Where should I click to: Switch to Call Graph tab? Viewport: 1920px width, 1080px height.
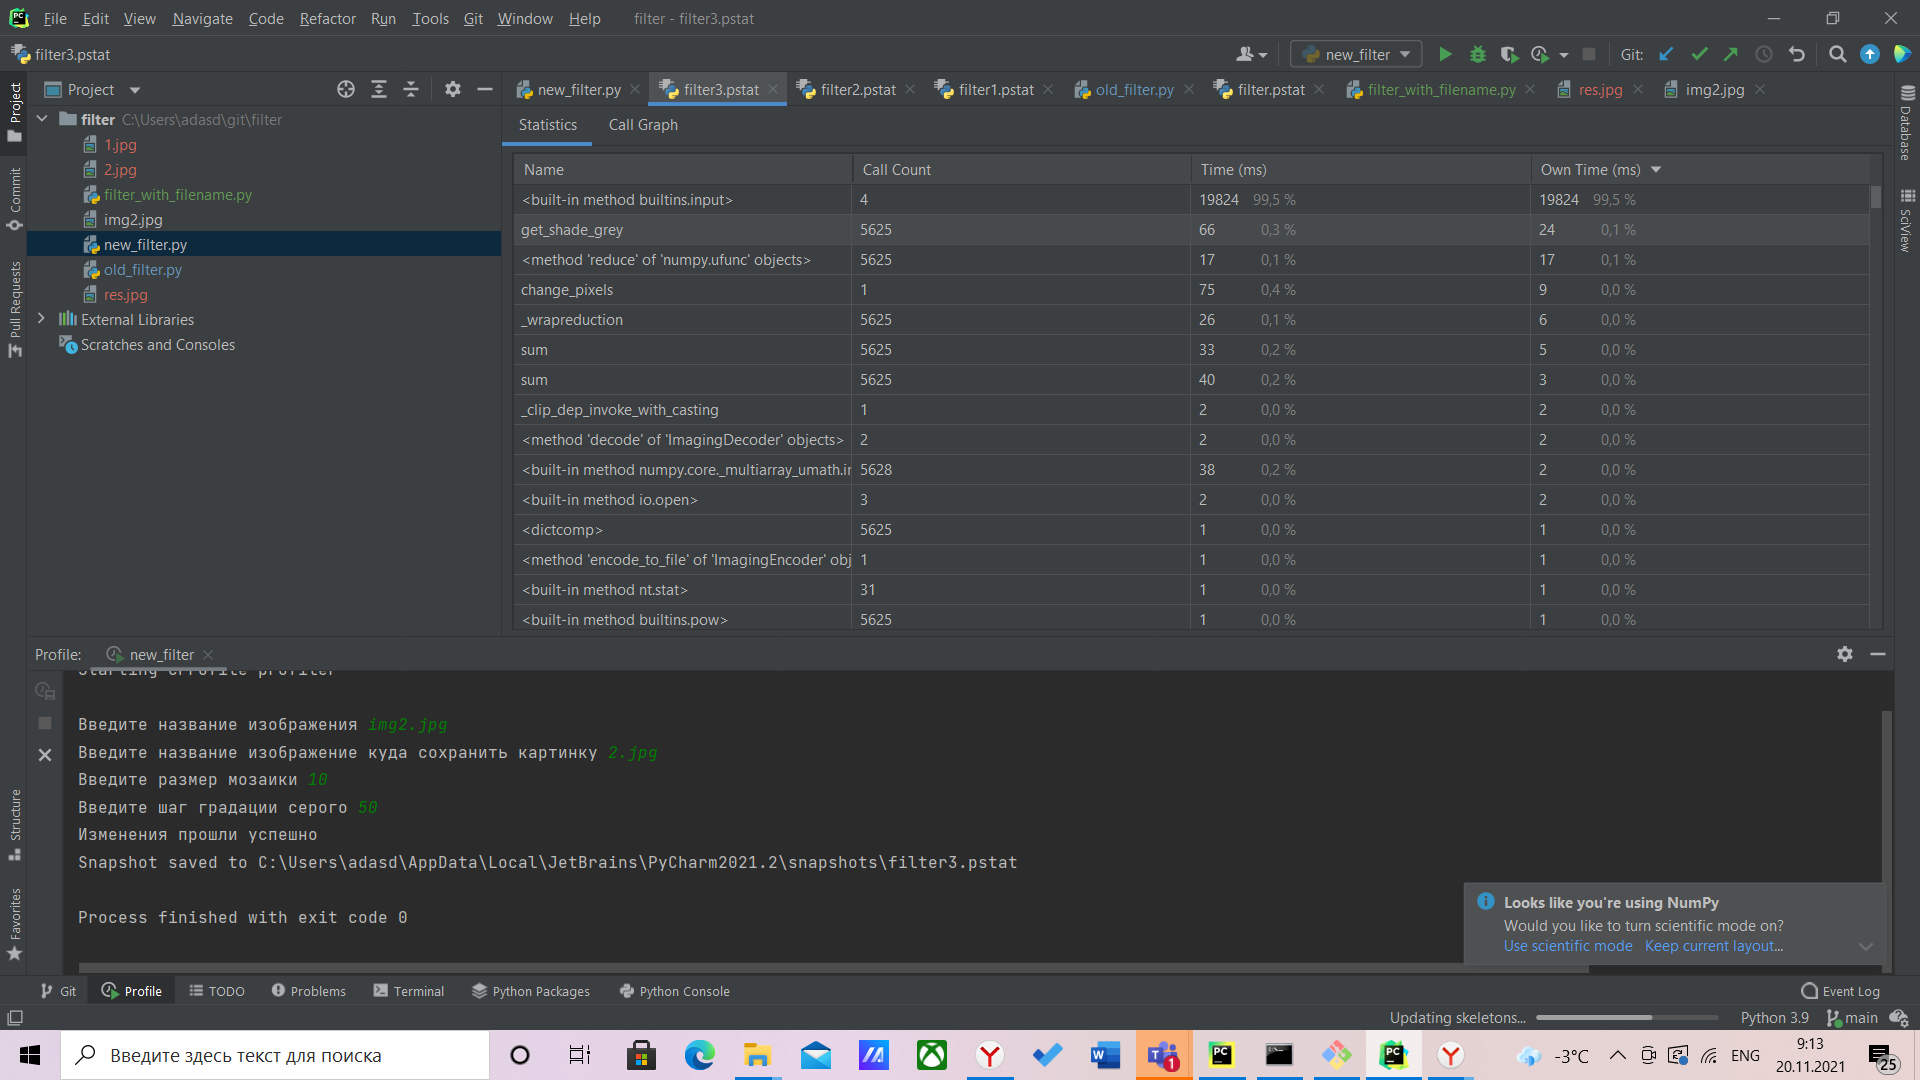(643, 125)
